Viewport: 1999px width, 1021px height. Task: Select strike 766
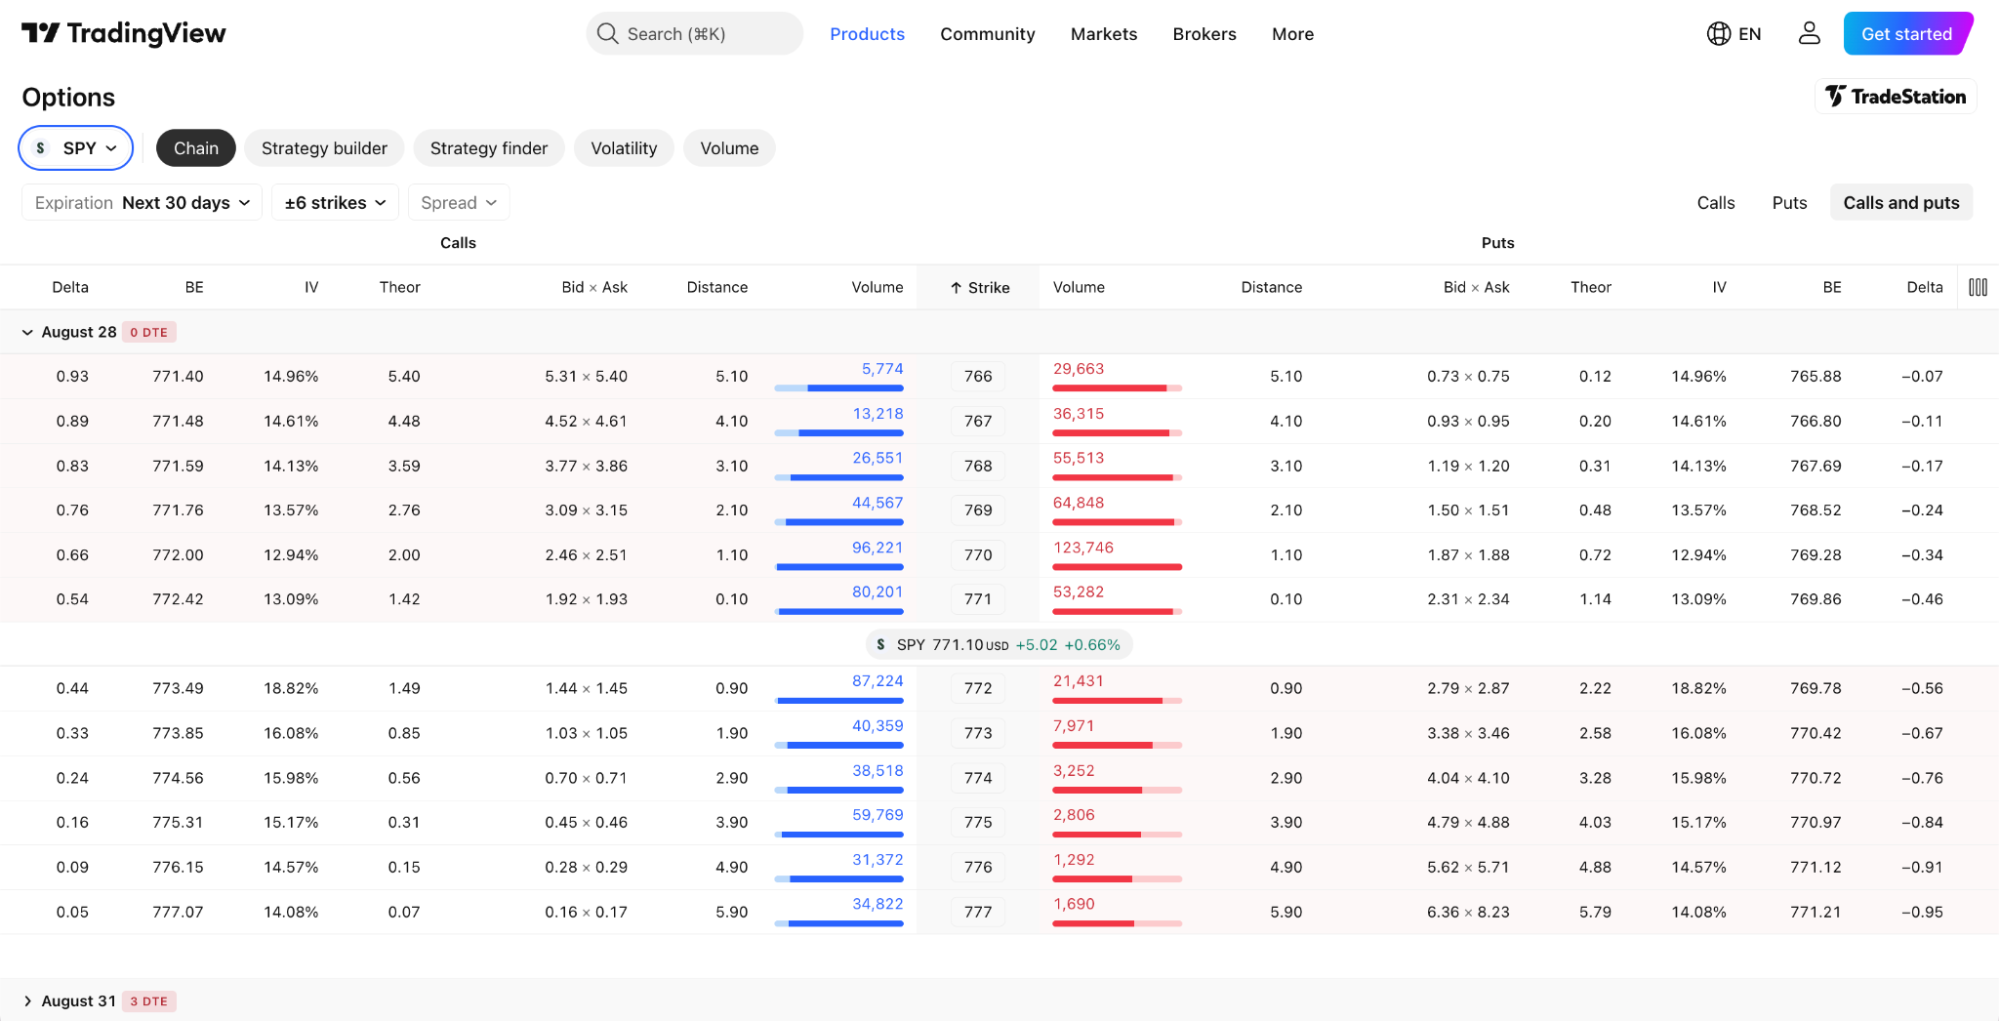pyautogui.click(x=978, y=376)
